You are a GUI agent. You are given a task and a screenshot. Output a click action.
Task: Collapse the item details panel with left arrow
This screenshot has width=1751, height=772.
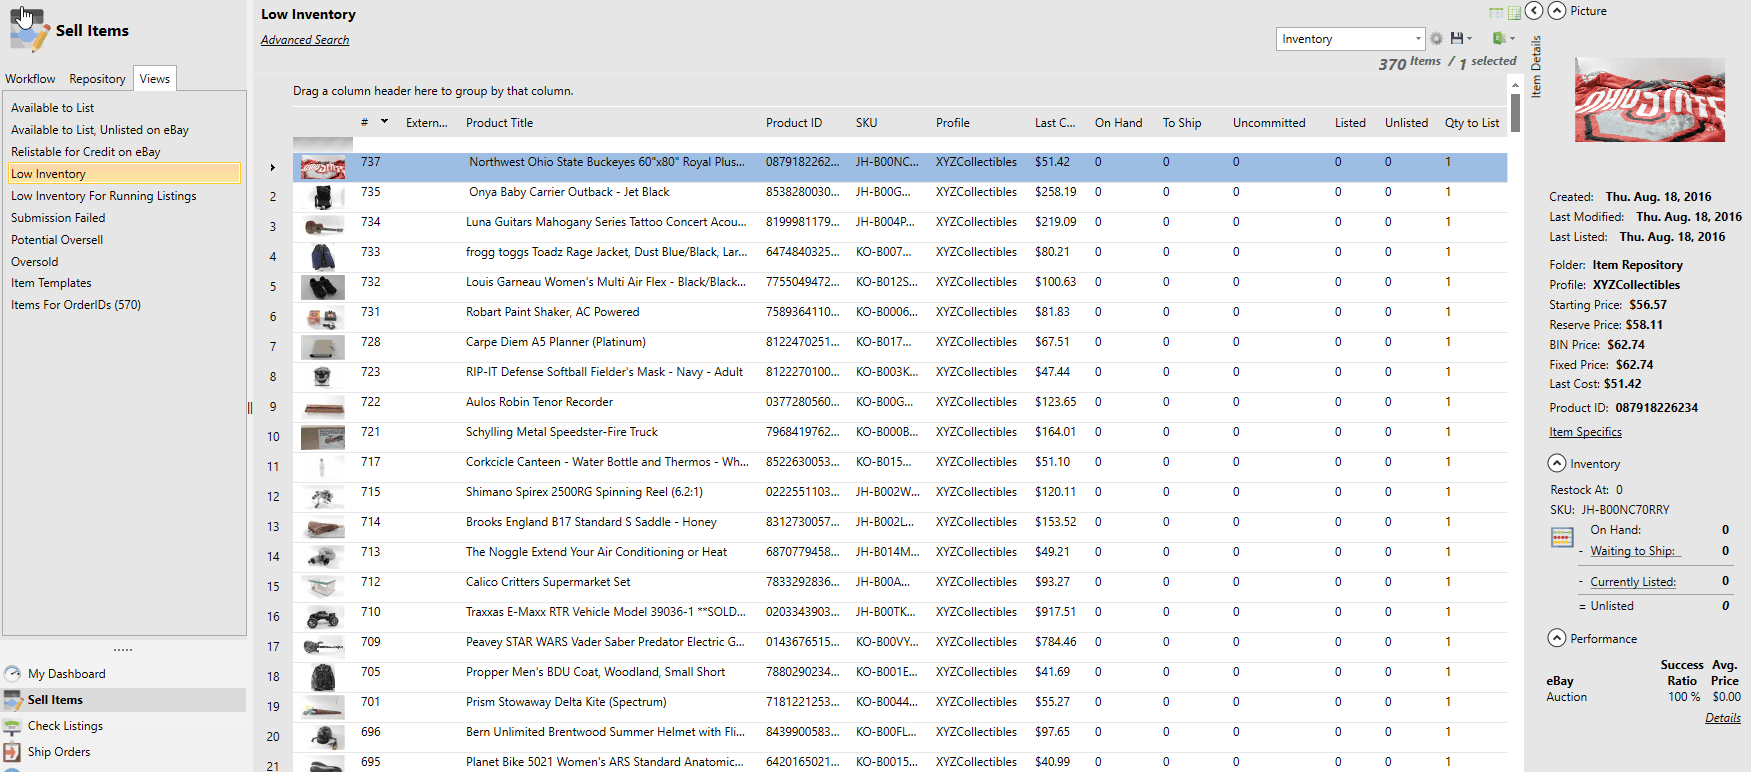(x=1533, y=11)
